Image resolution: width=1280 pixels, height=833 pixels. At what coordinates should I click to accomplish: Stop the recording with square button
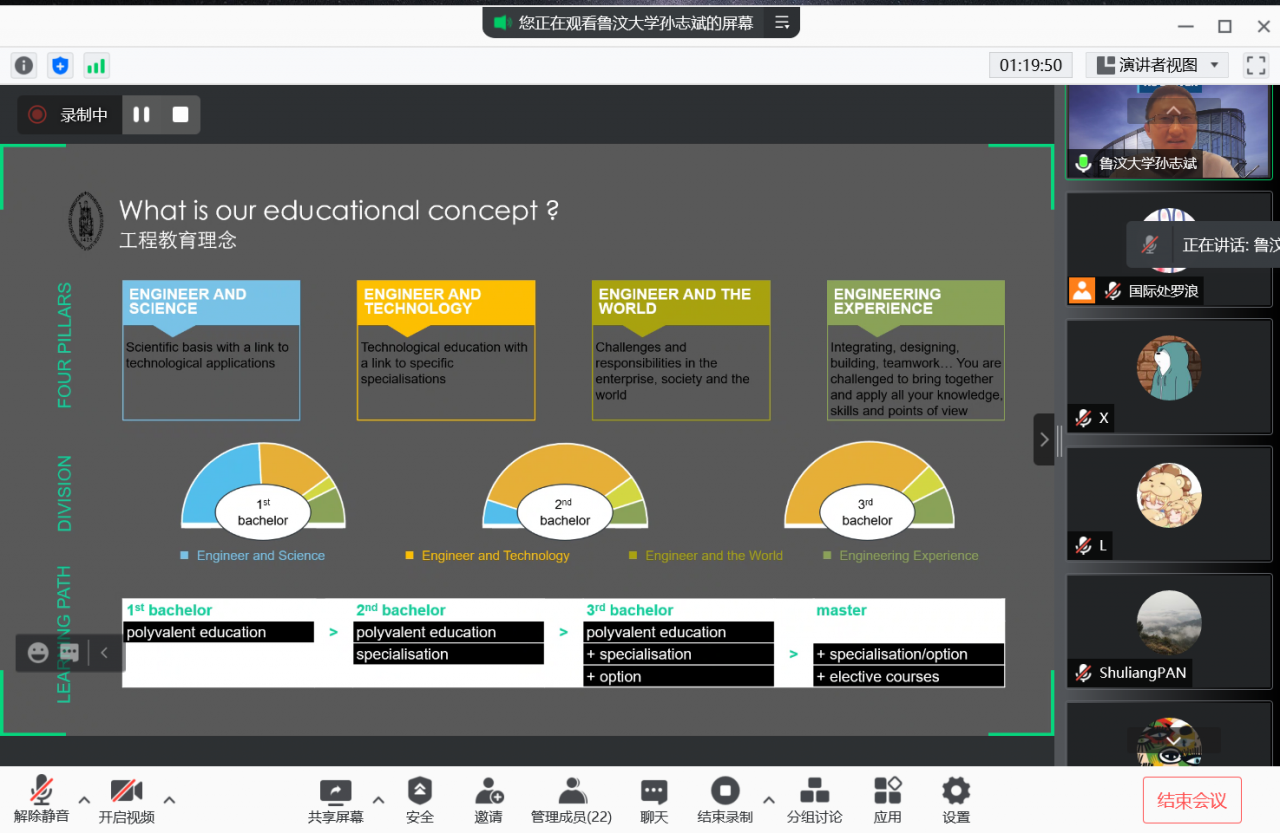(x=181, y=115)
